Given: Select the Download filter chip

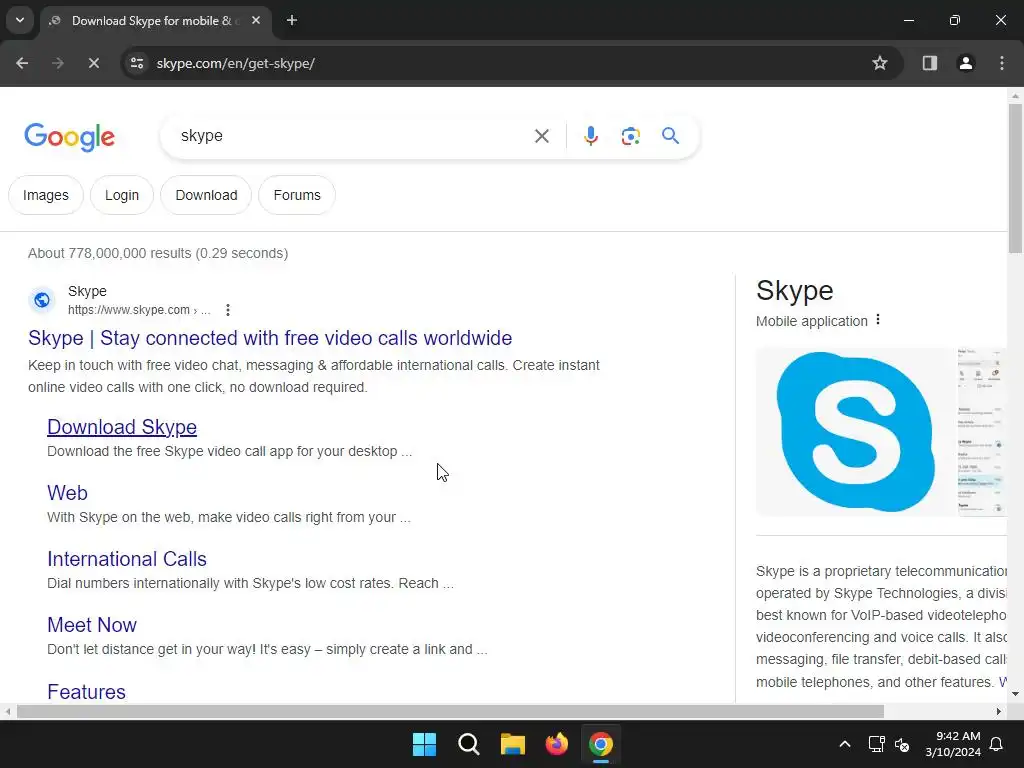Looking at the screenshot, I should coord(206,195).
